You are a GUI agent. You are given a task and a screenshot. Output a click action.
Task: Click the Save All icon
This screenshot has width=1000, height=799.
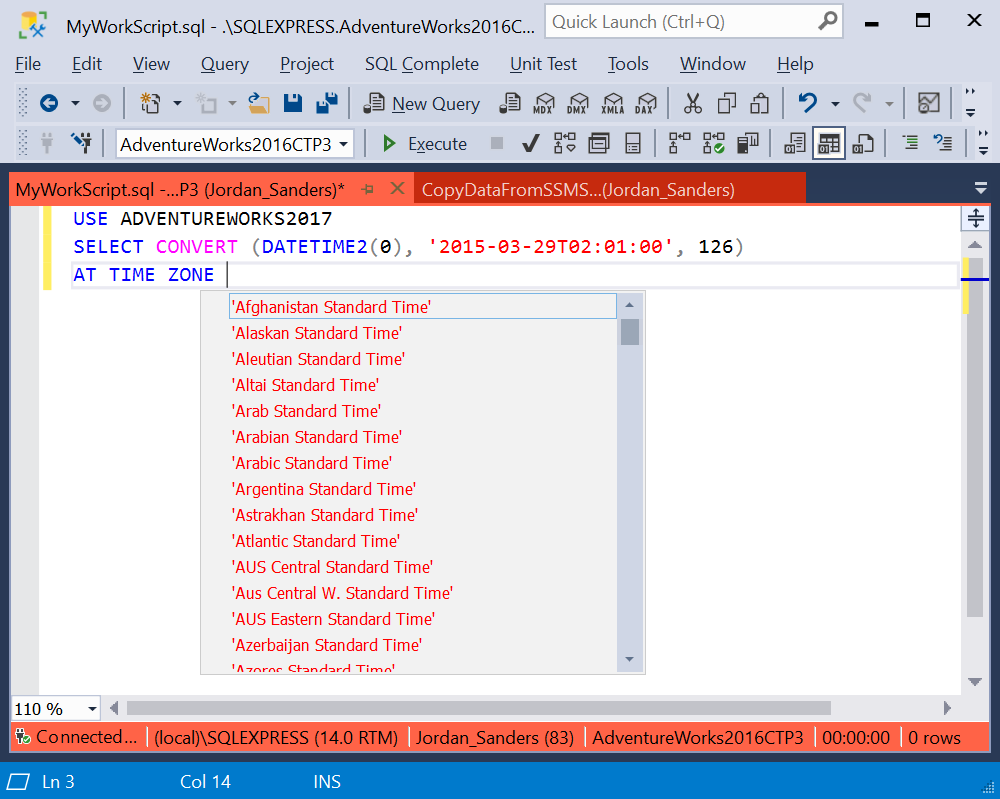click(327, 103)
